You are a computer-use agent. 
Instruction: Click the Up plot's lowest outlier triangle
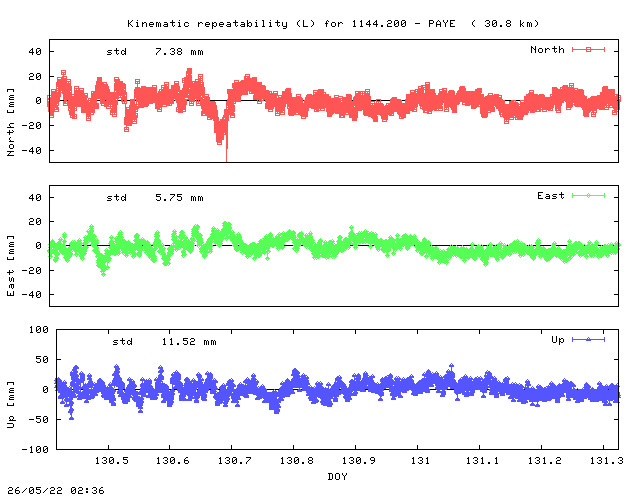point(72,417)
